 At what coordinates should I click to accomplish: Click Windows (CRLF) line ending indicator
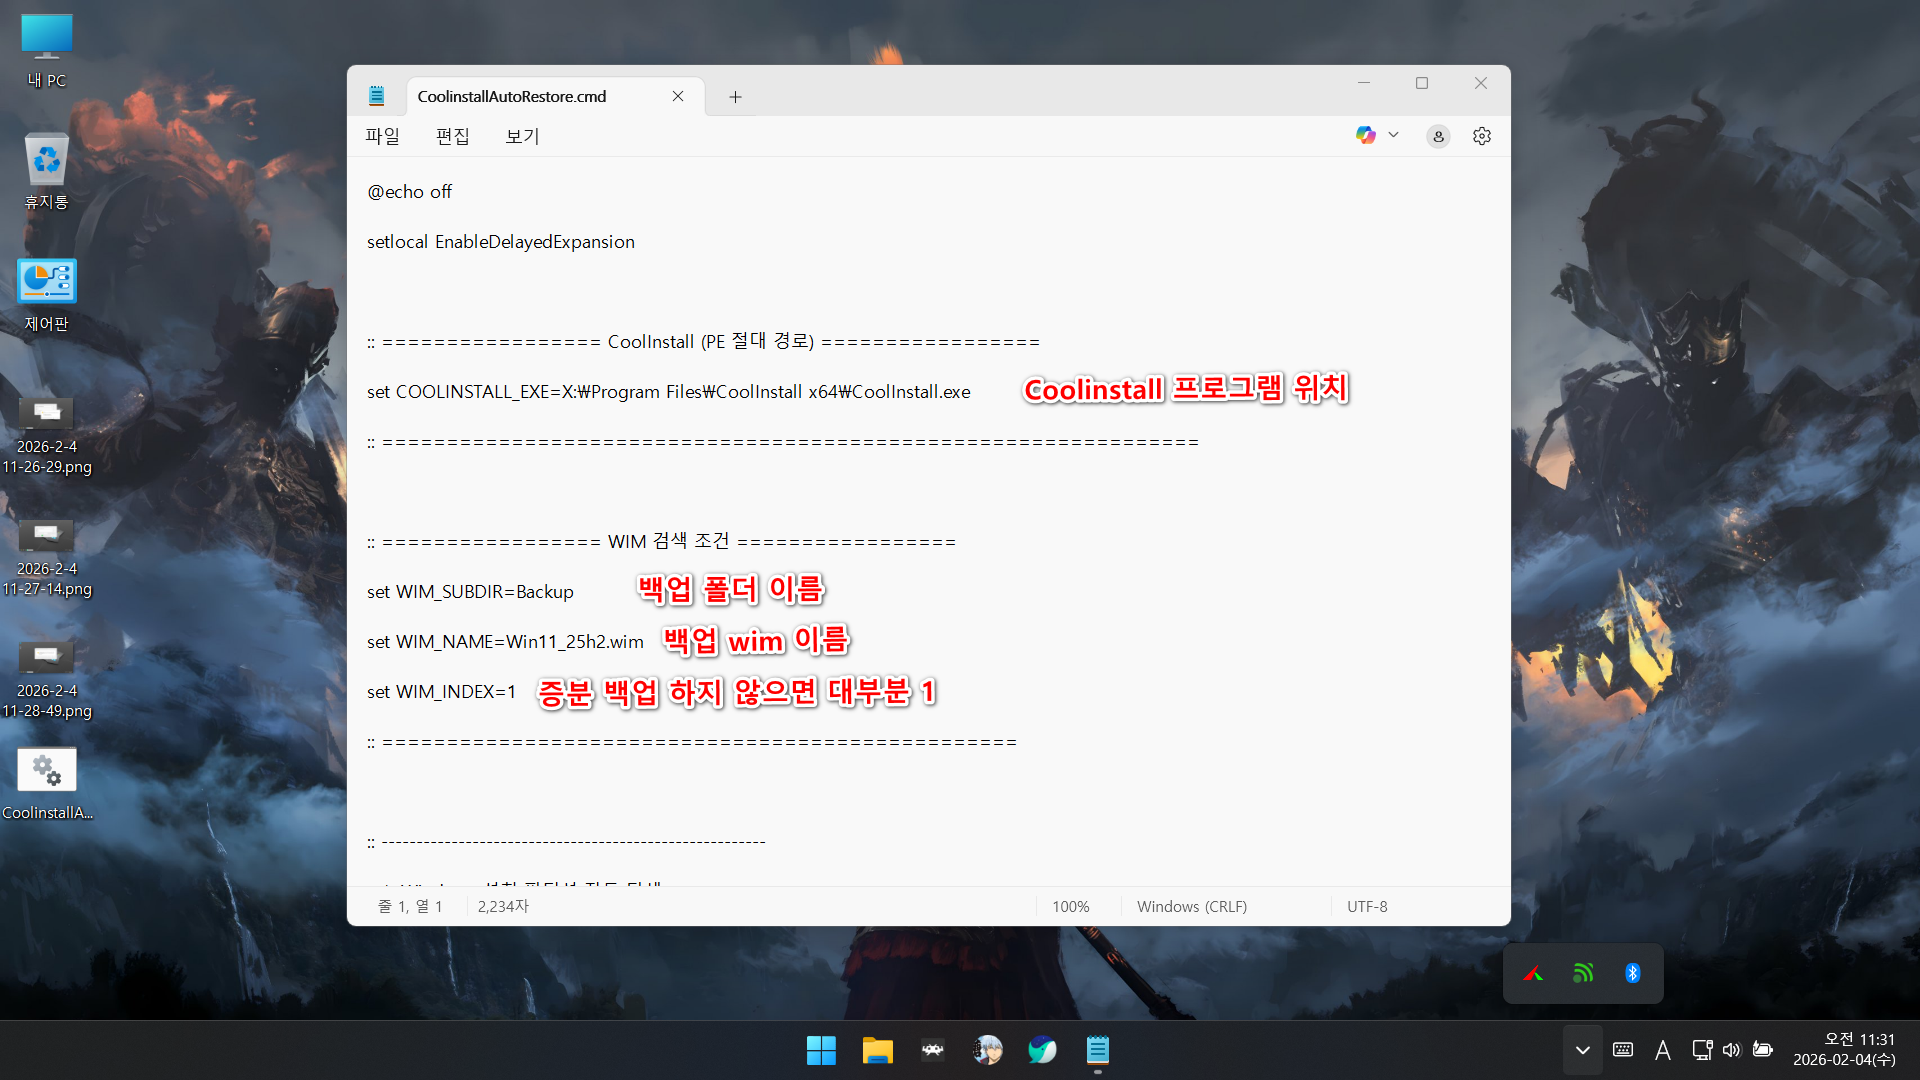pyautogui.click(x=1191, y=906)
